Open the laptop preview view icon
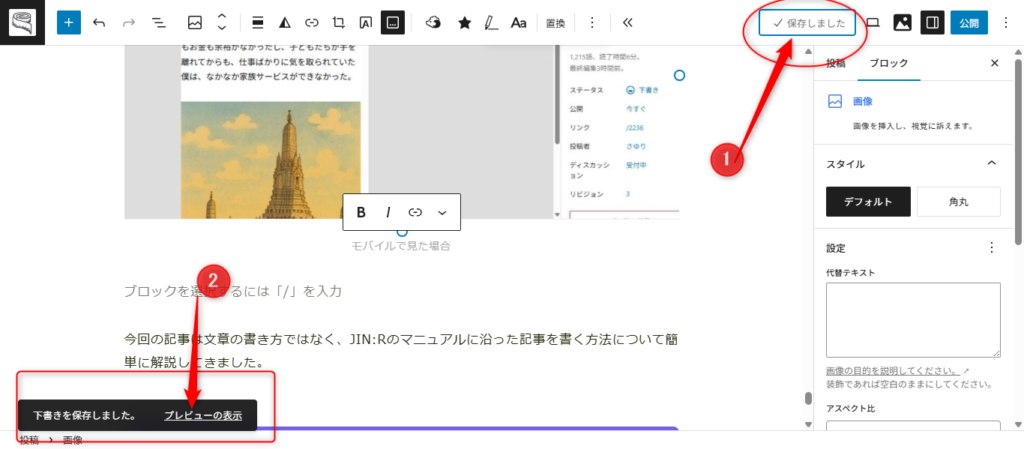The width and height of the screenshot is (1024, 449). pyautogui.click(x=872, y=23)
